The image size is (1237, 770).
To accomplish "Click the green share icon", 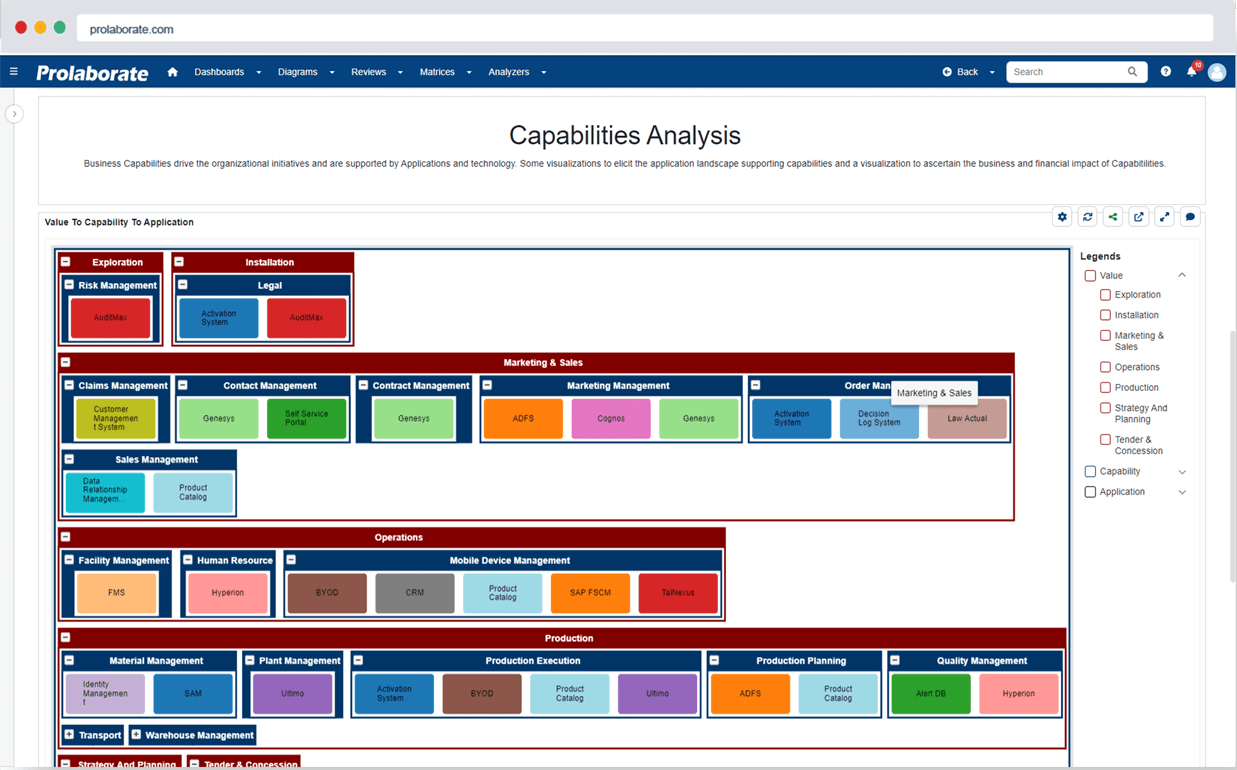I will point(1113,217).
